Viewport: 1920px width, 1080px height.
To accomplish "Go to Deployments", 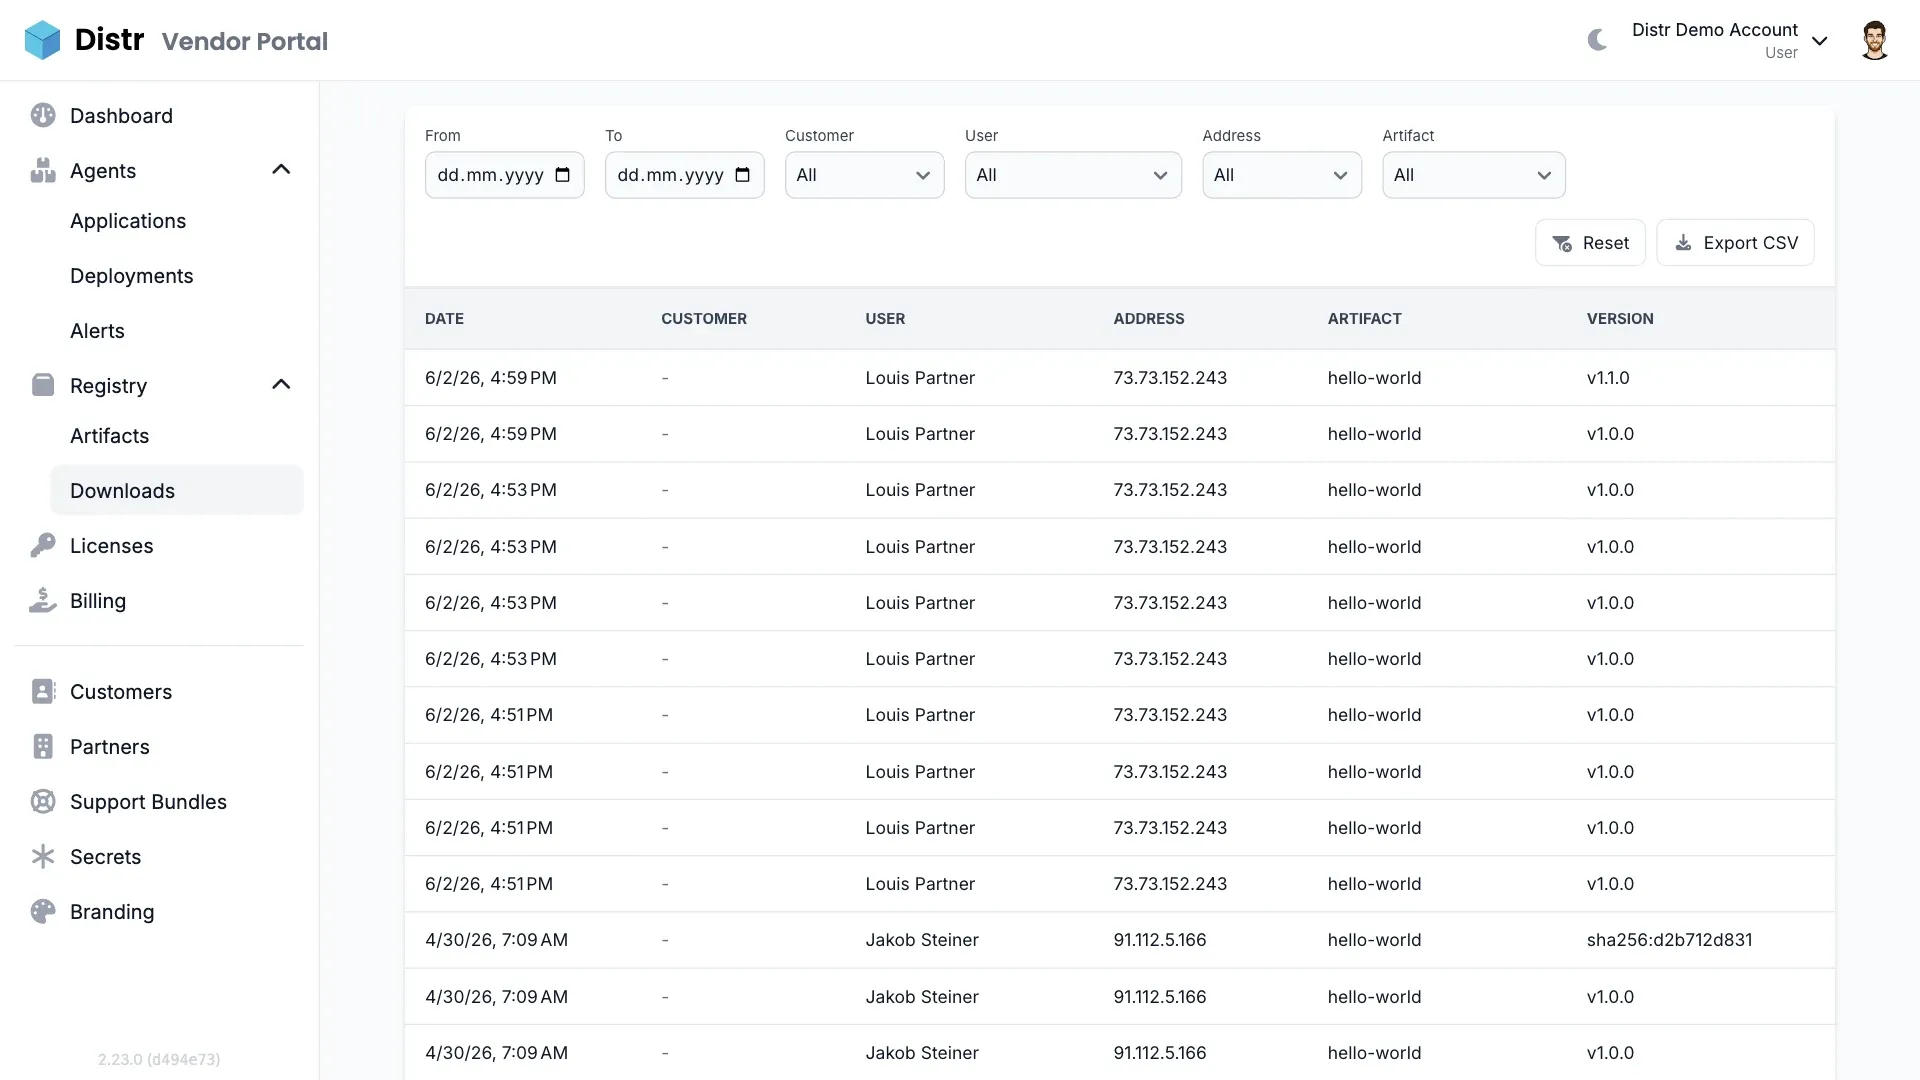I will pyautogui.click(x=132, y=276).
